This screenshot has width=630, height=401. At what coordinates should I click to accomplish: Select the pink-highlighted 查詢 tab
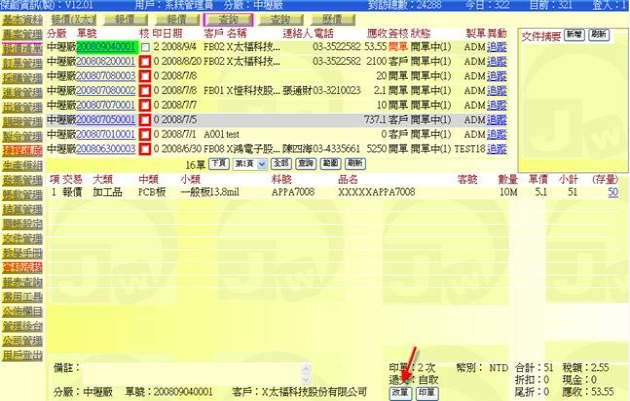[x=228, y=19]
